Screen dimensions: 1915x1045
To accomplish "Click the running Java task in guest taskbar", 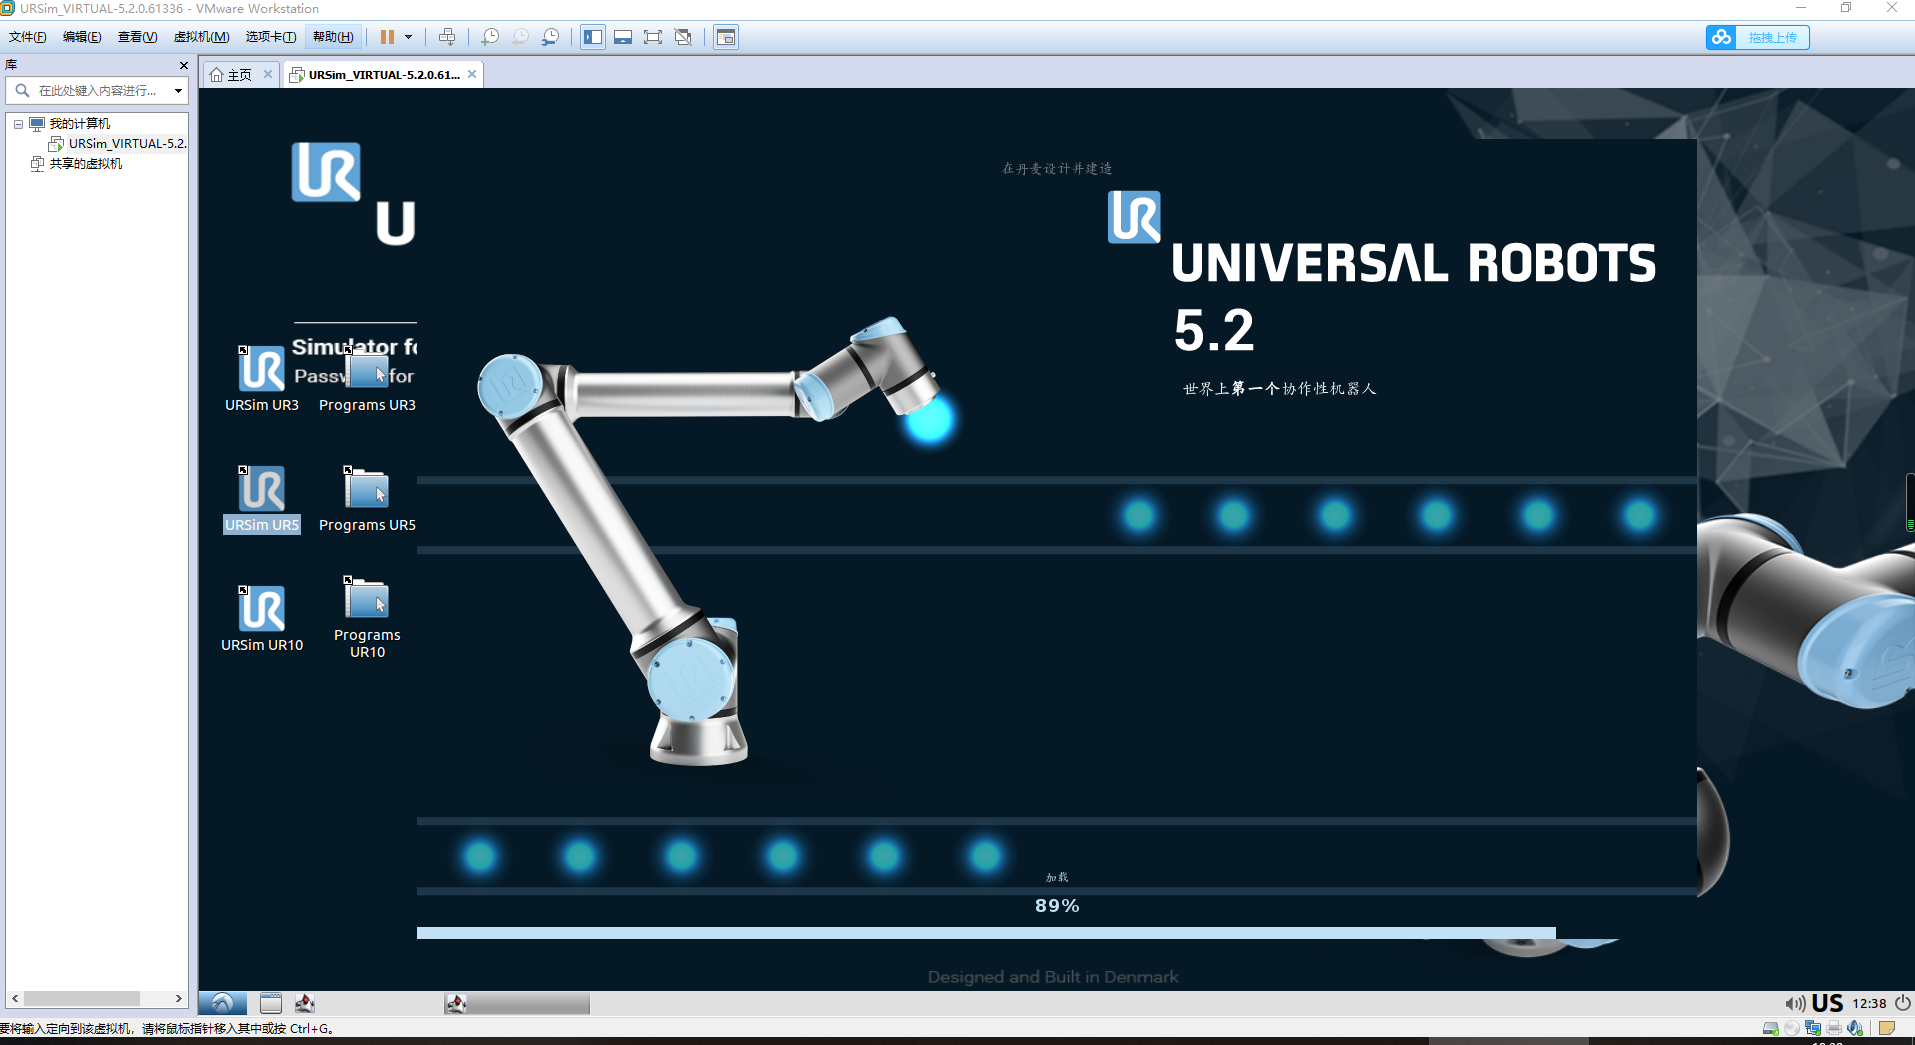I will tap(517, 1003).
